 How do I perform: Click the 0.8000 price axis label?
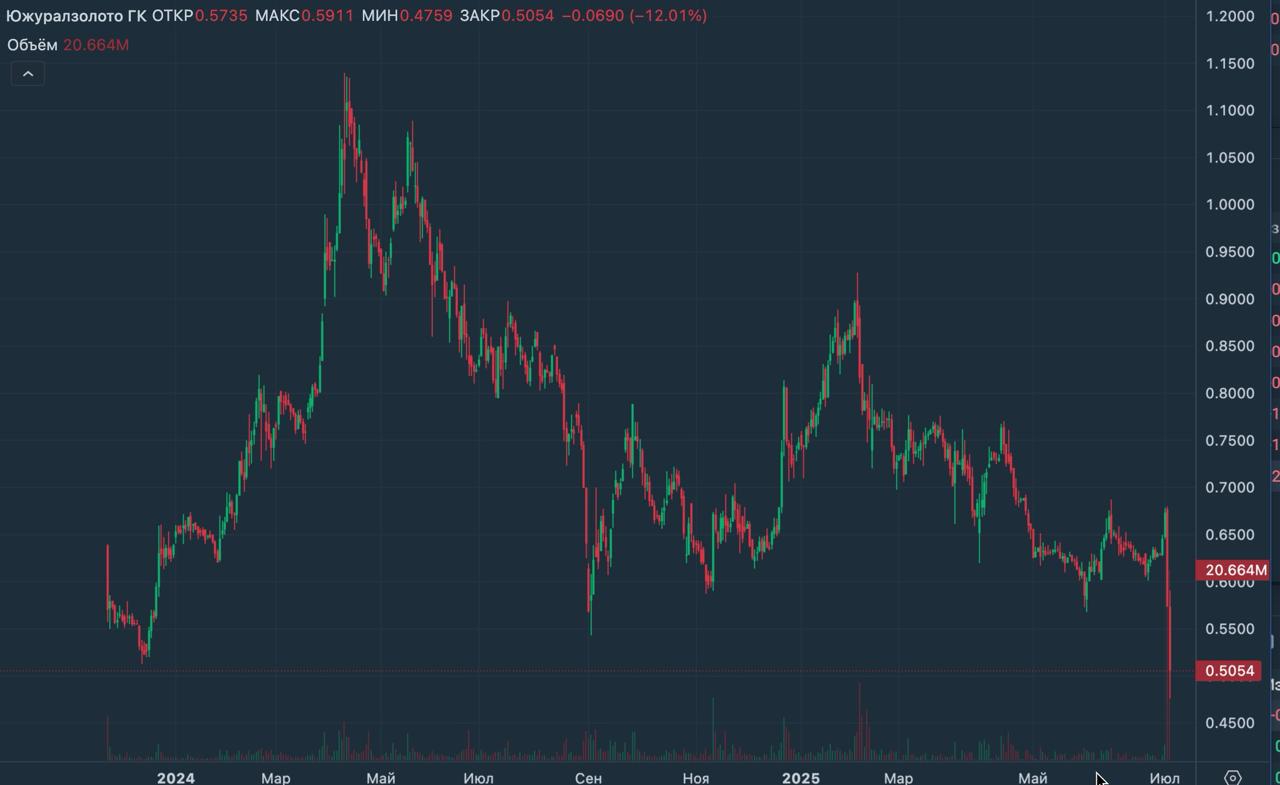1230,393
